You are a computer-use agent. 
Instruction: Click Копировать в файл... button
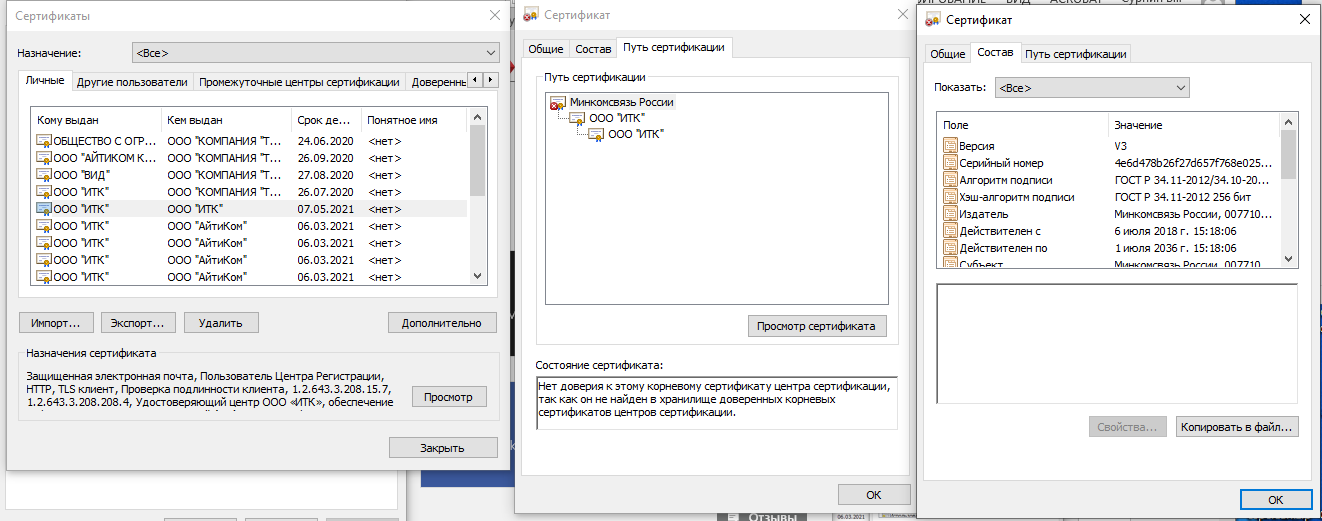pyautogui.click(x=1237, y=427)
